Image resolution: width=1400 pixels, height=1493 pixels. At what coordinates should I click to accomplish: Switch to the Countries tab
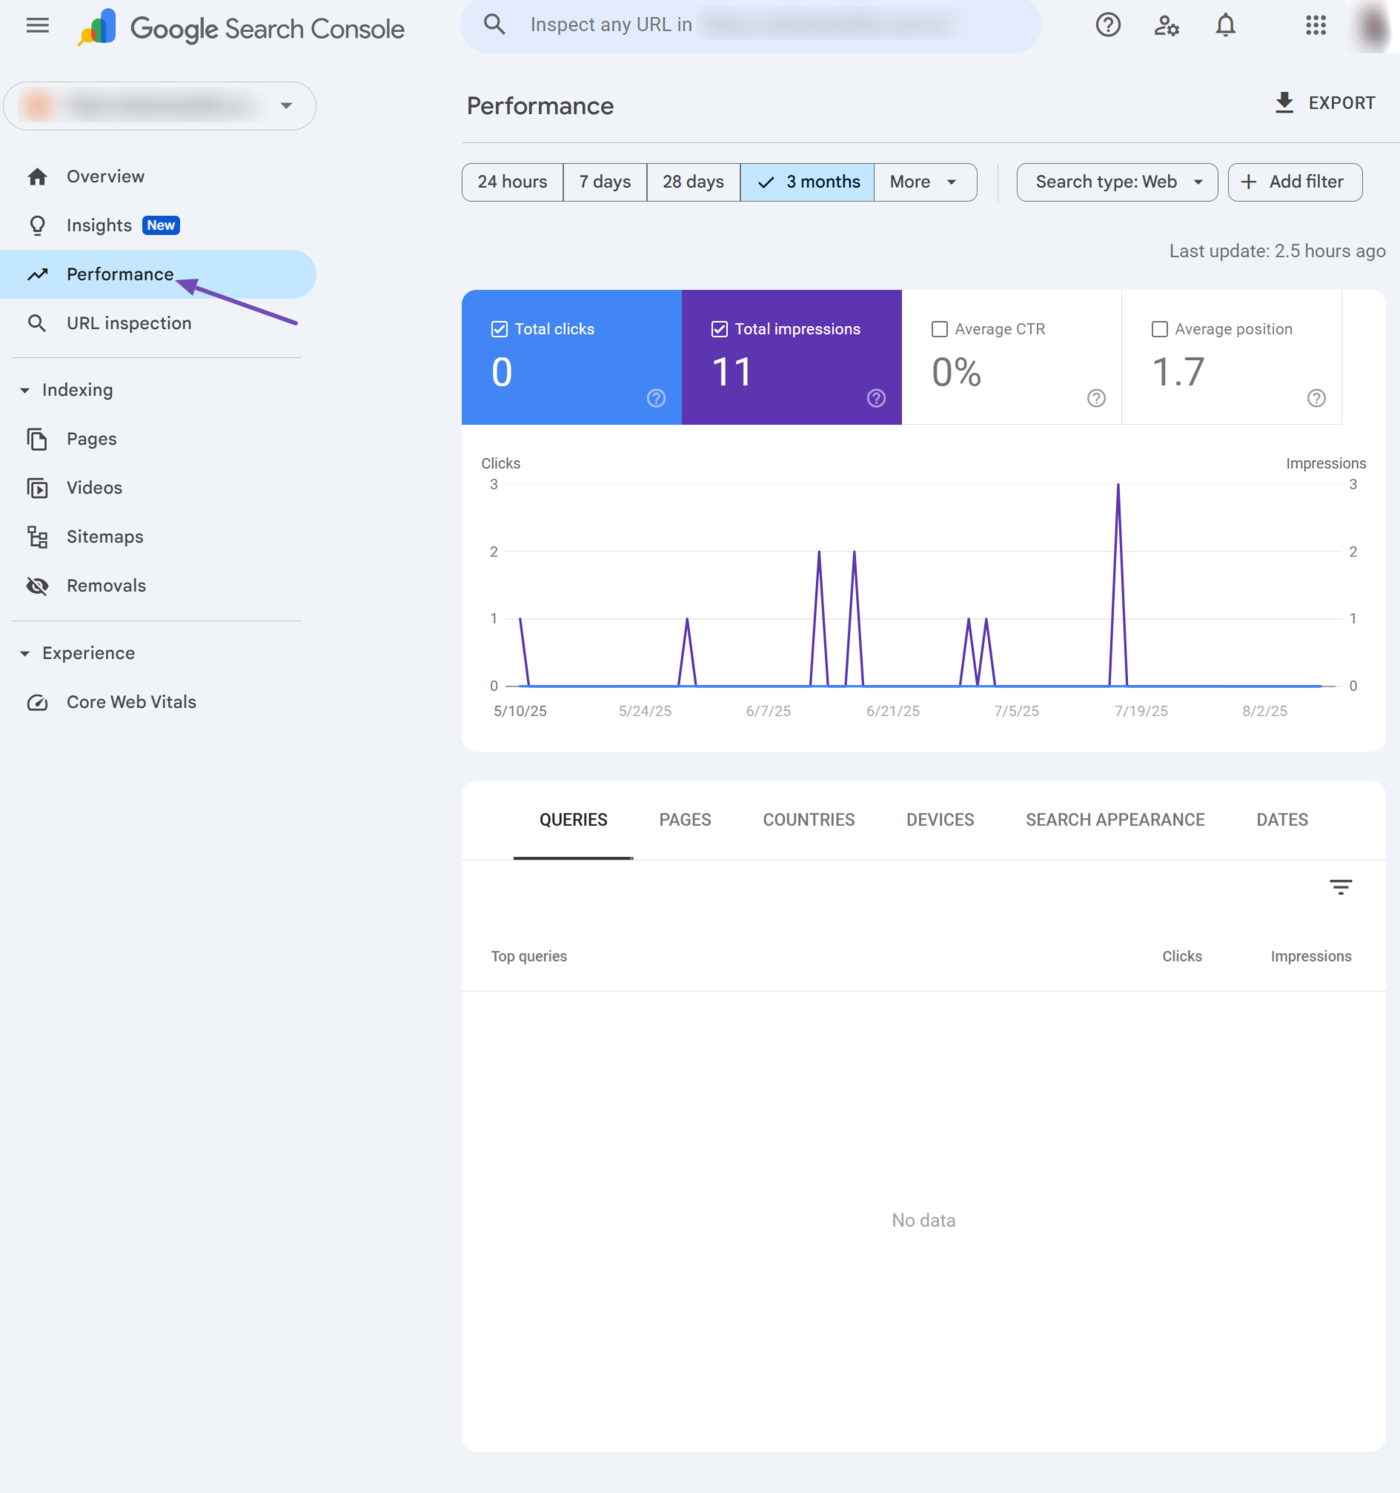point(808,820)
